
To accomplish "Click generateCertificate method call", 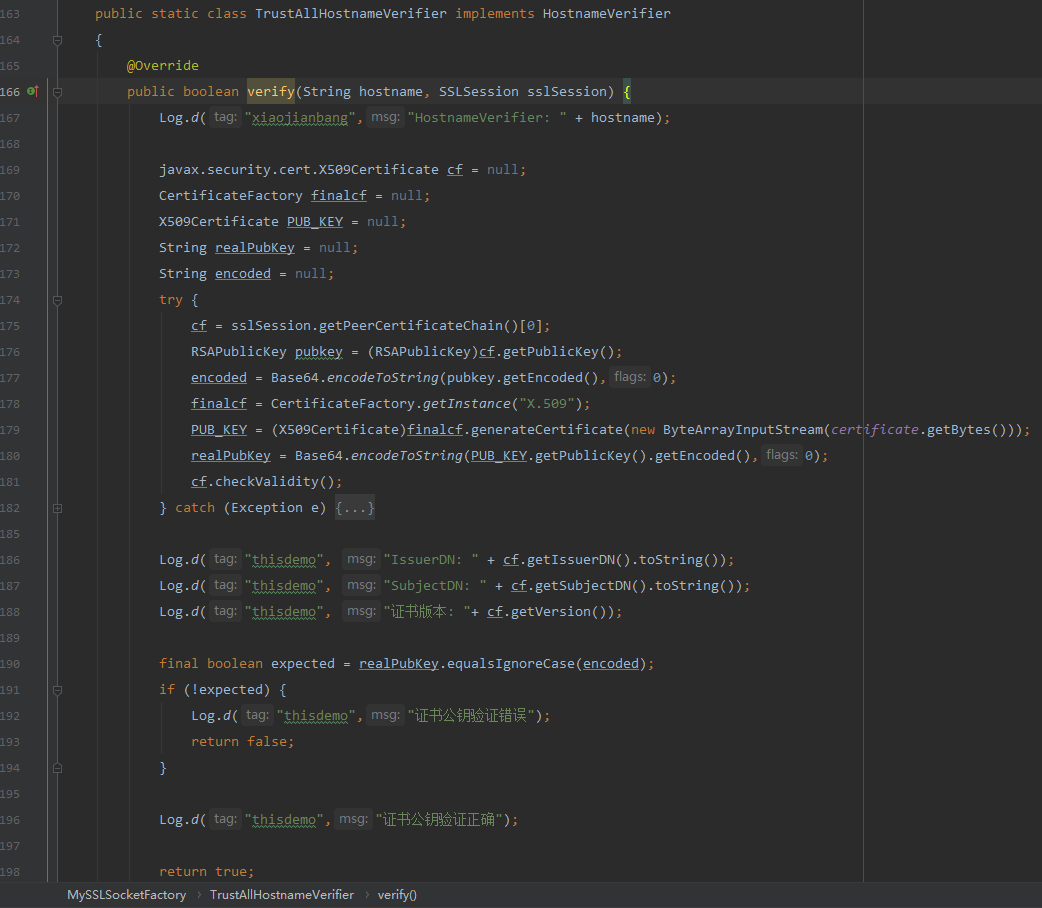I will coord(547,429).
